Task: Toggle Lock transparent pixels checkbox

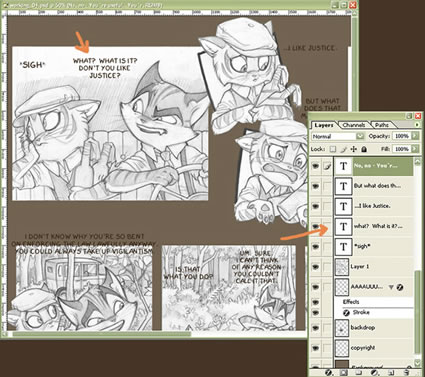Action: tap(333, 149)
